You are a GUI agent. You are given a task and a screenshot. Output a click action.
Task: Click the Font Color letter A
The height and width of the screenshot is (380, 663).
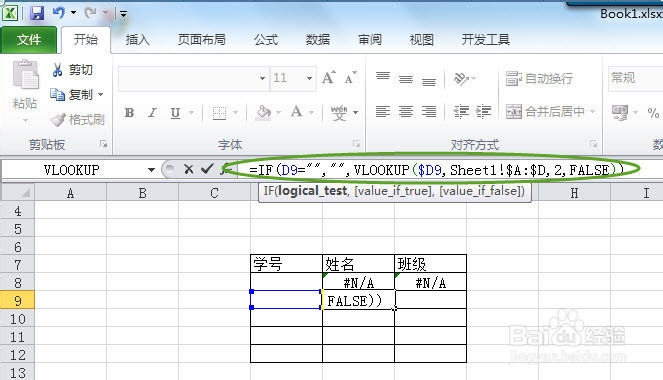[x=296, y=112]
